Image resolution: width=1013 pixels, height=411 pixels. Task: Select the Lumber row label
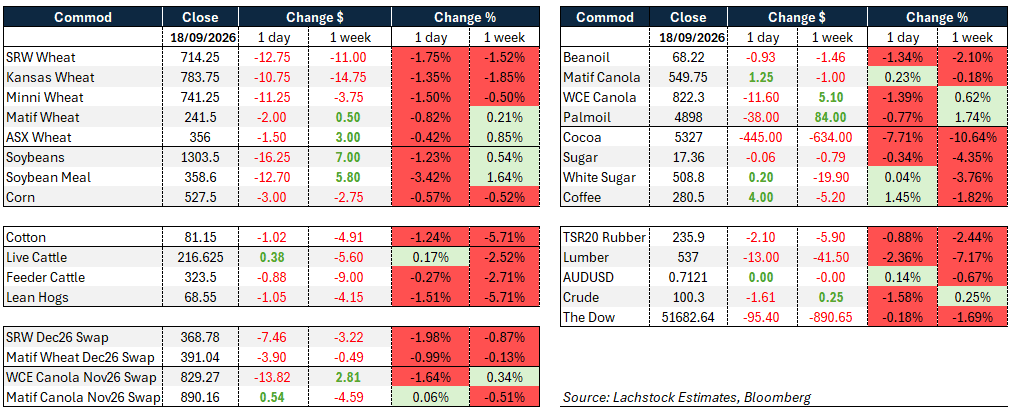(x=586, y=257)
